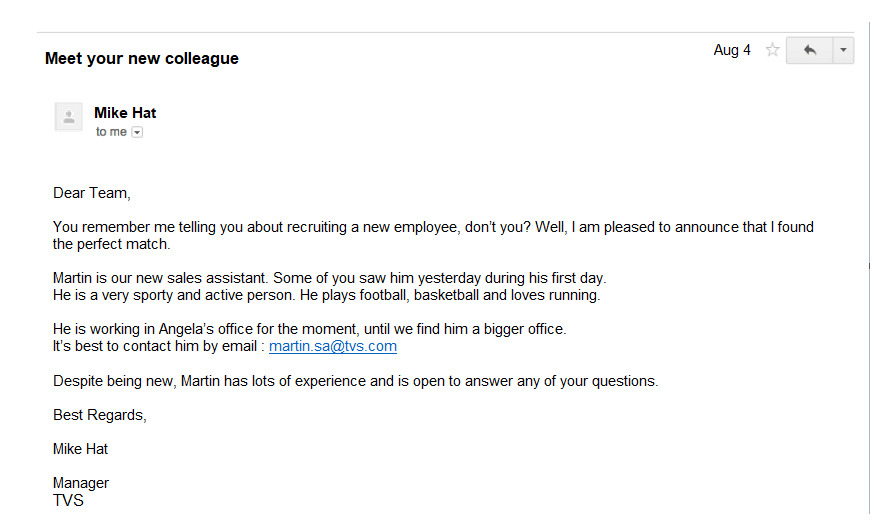
Task: Click the 'Mike Hat' signature name
Action: coord(80,449)
